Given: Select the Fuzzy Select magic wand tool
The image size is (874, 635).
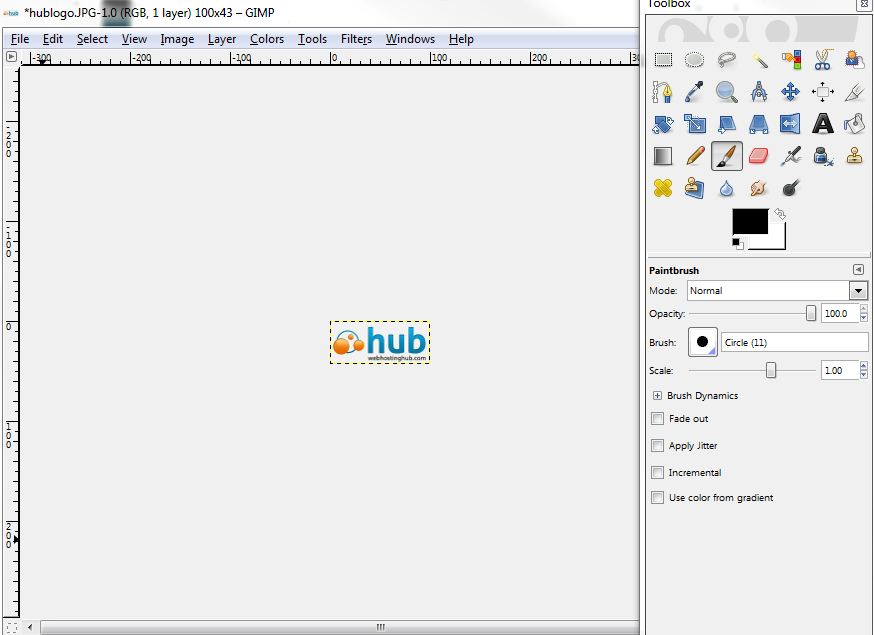Looking at the screenshot, I should pyautogui.click(x=759, y=60).
